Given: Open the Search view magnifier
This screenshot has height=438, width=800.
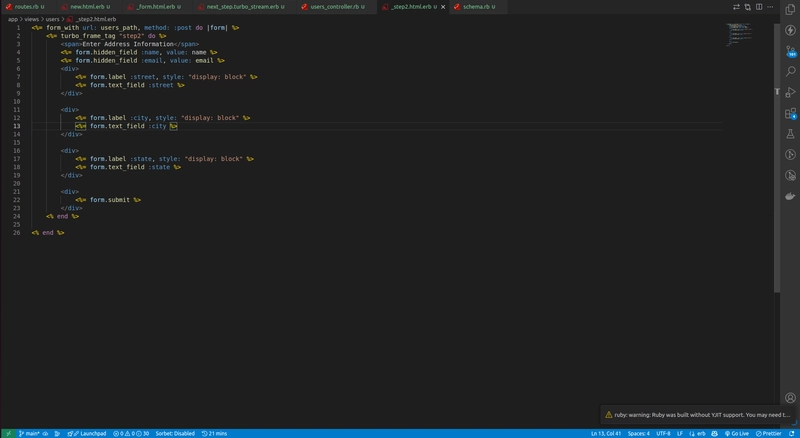Looking at the screenshot, I should (790, 71).
